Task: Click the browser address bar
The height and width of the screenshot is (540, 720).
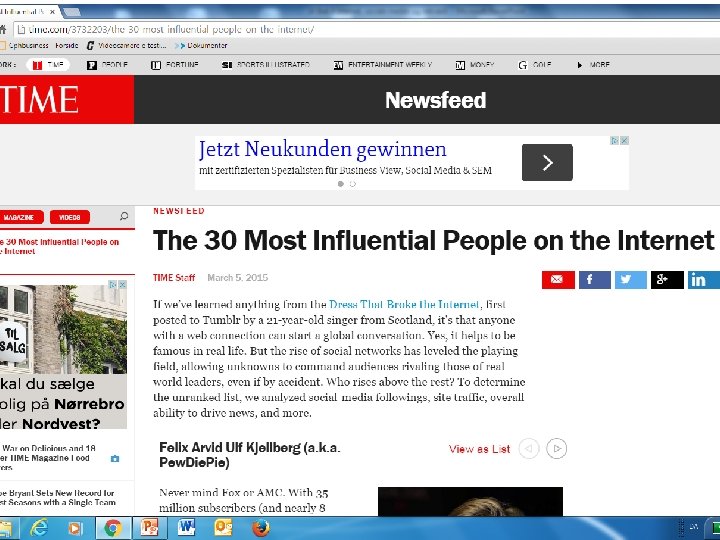Action: coord(366,29)
